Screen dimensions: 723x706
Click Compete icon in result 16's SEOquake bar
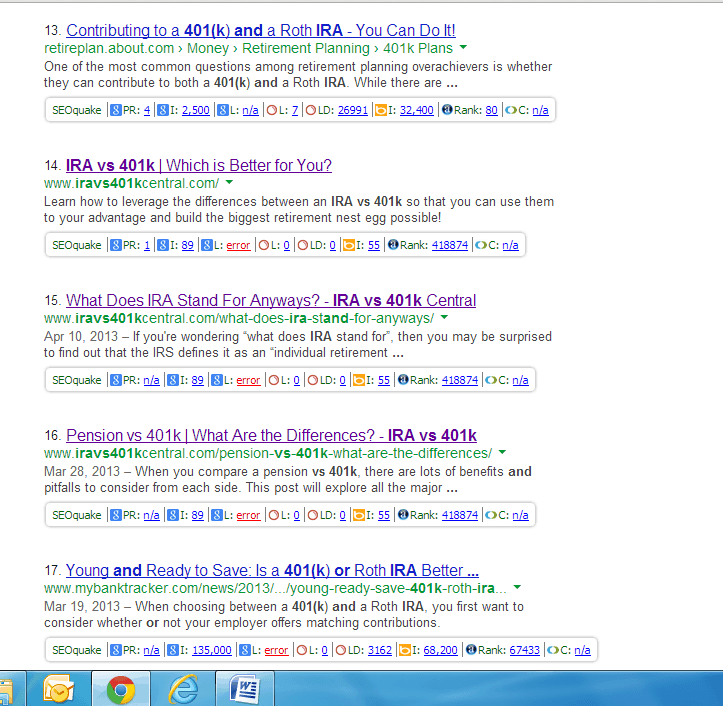[490, 515]
